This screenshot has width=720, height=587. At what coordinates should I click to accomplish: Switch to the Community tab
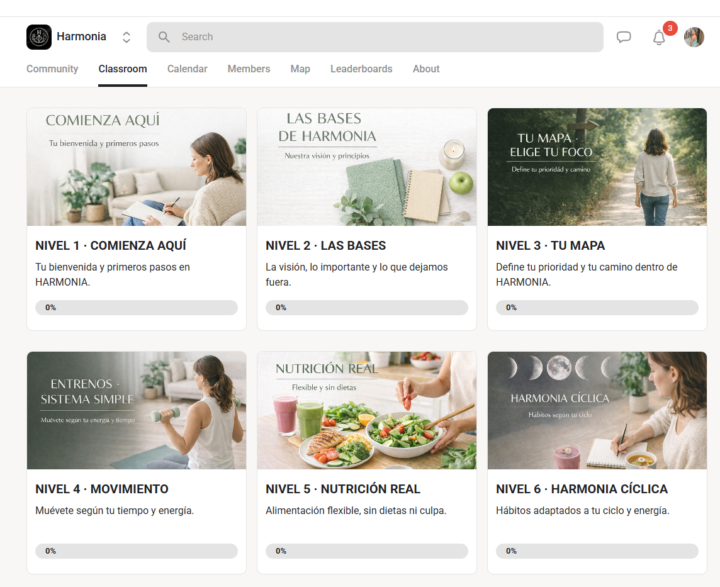52,69
